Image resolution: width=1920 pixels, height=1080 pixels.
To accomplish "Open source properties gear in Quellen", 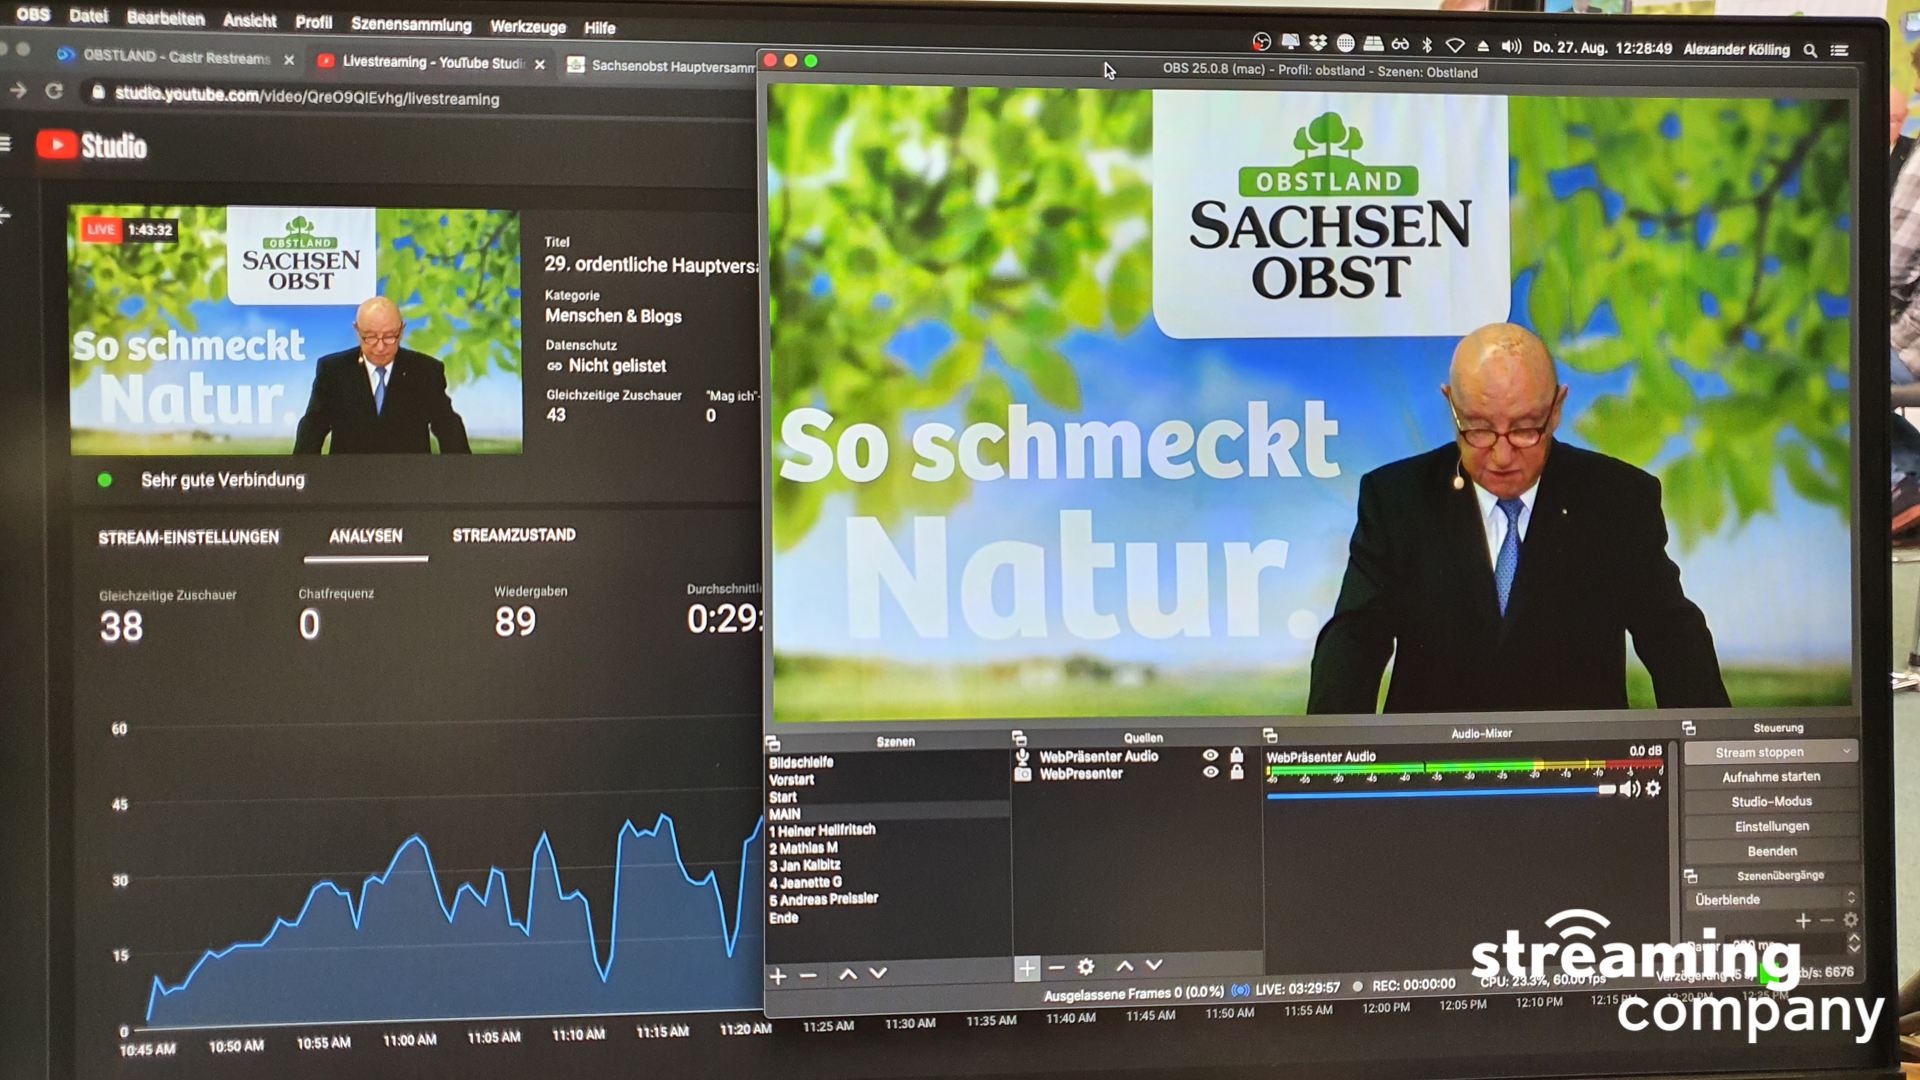I will click(1086, 967).
